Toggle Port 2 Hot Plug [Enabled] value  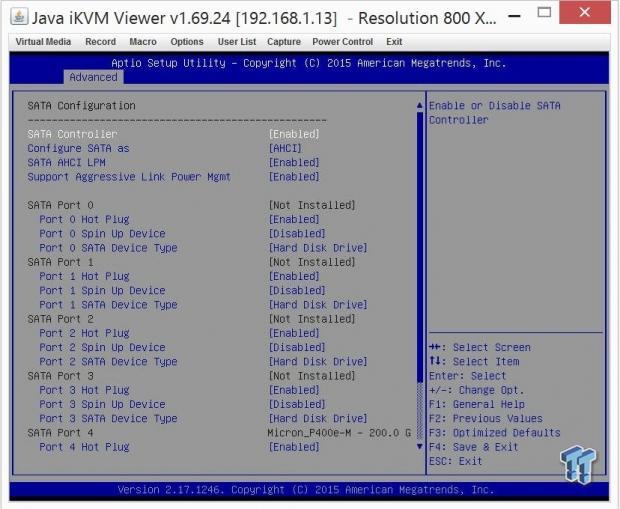pos(294,333)
